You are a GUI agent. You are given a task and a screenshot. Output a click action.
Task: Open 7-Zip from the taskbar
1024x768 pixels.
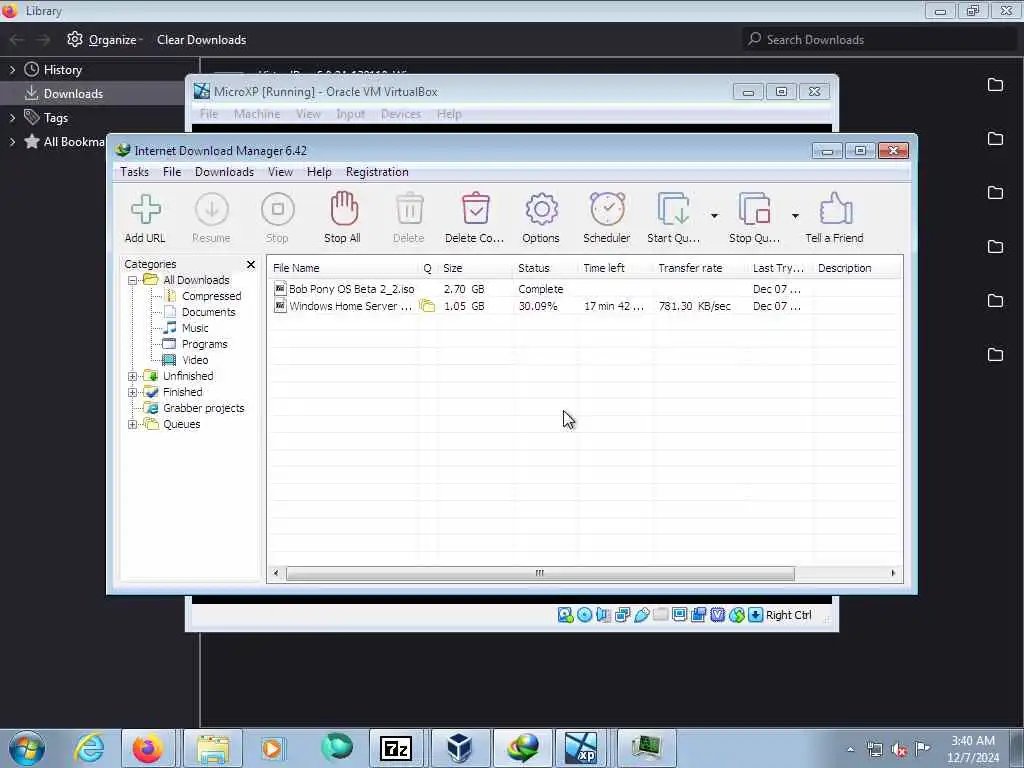click(396, 748)
